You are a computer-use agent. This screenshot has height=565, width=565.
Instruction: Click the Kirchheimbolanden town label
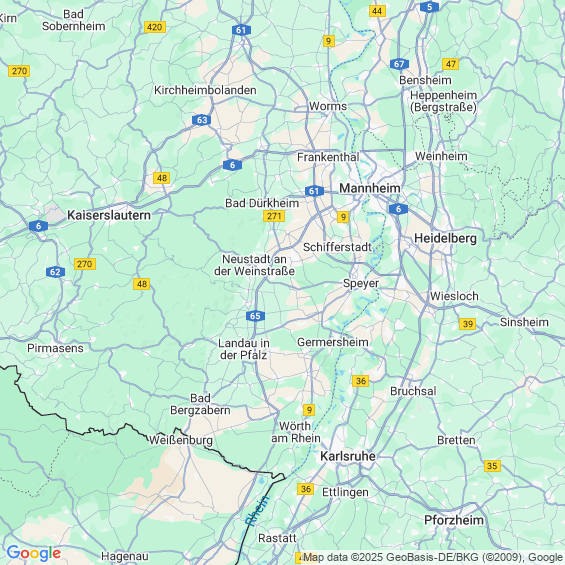click(x=205, y=90)
